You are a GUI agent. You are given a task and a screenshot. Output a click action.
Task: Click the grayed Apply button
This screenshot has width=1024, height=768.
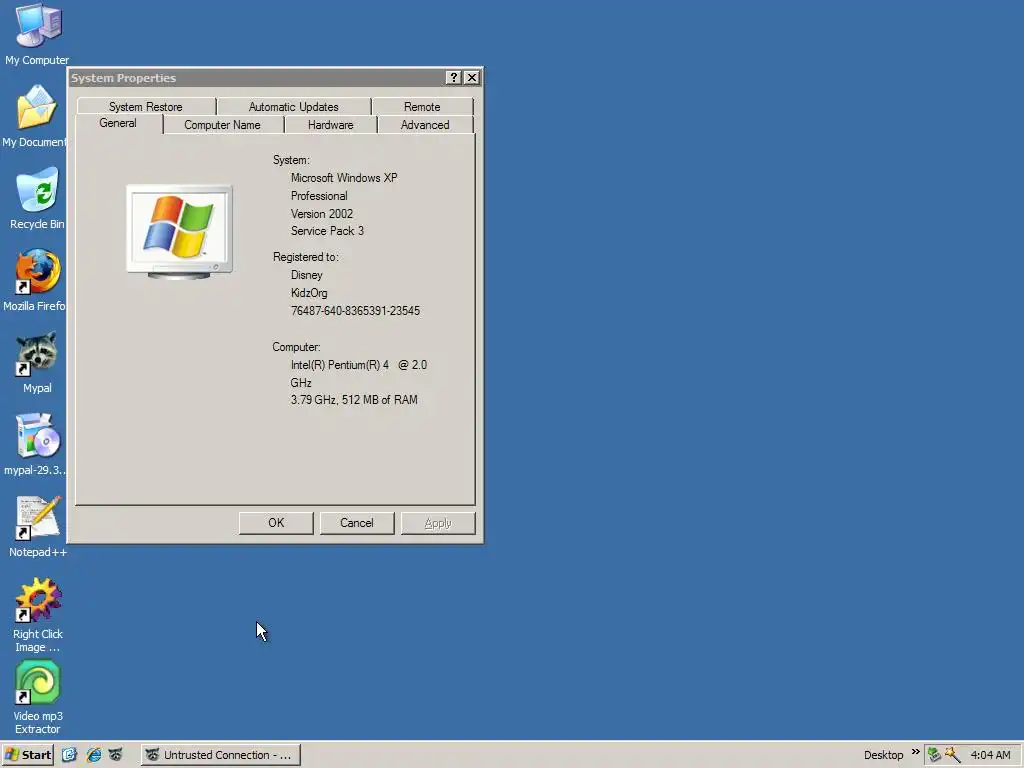click(x=438, y=523)
